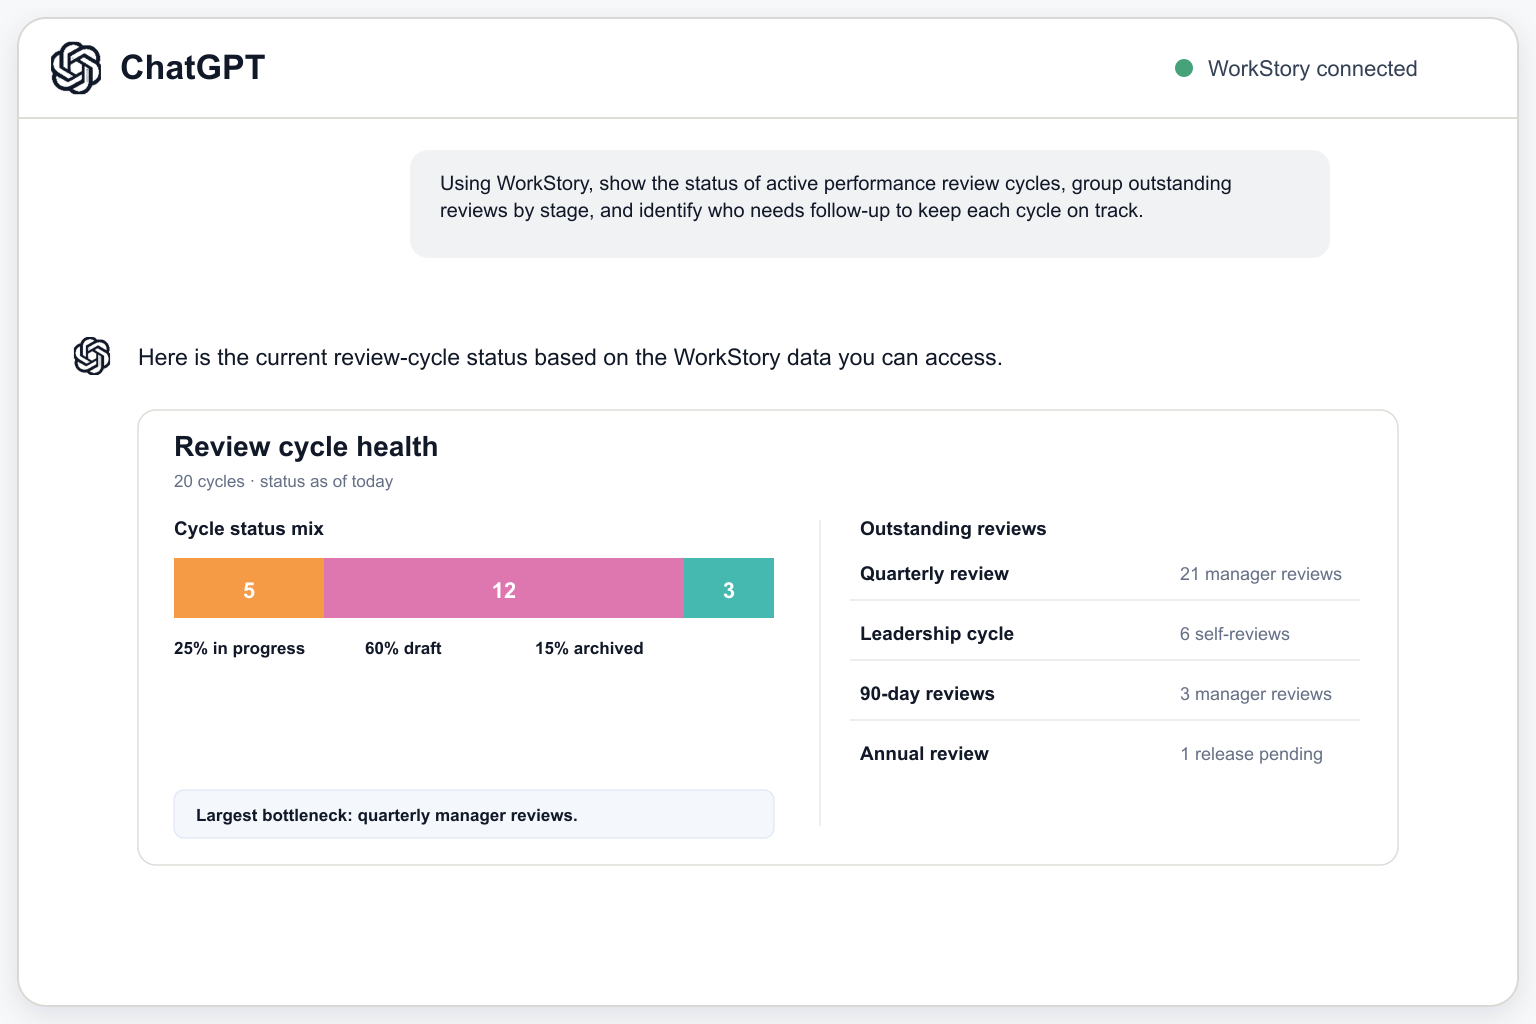Click the orange in-progress bar segment showing 5
1536x1024 pixels.
(x=249, y=588)
